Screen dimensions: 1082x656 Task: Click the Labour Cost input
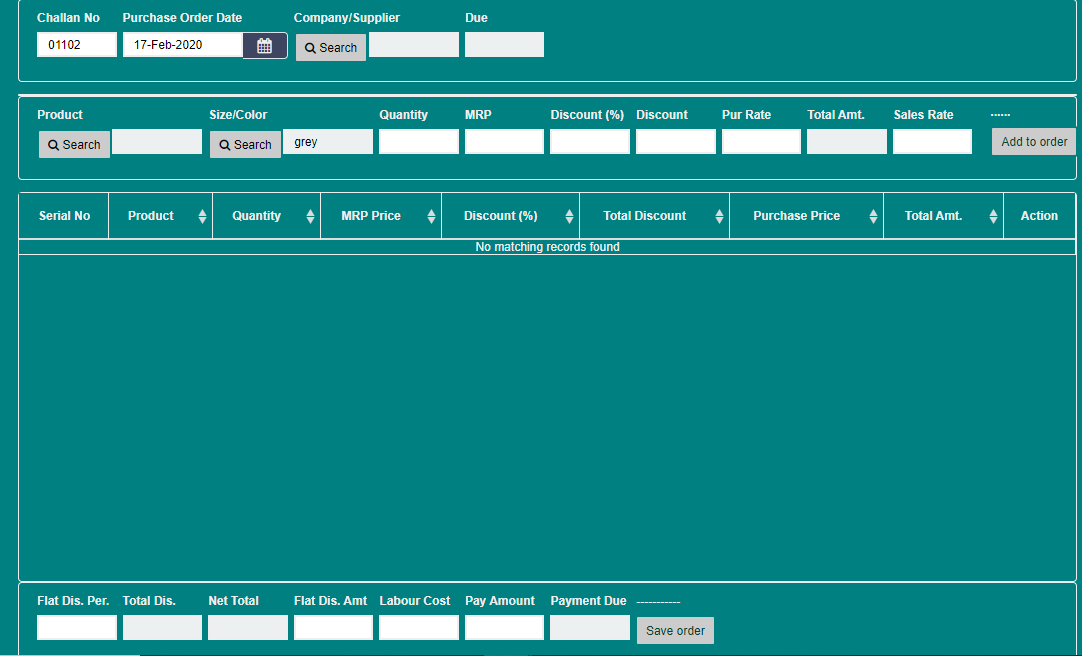coord(419,628)
